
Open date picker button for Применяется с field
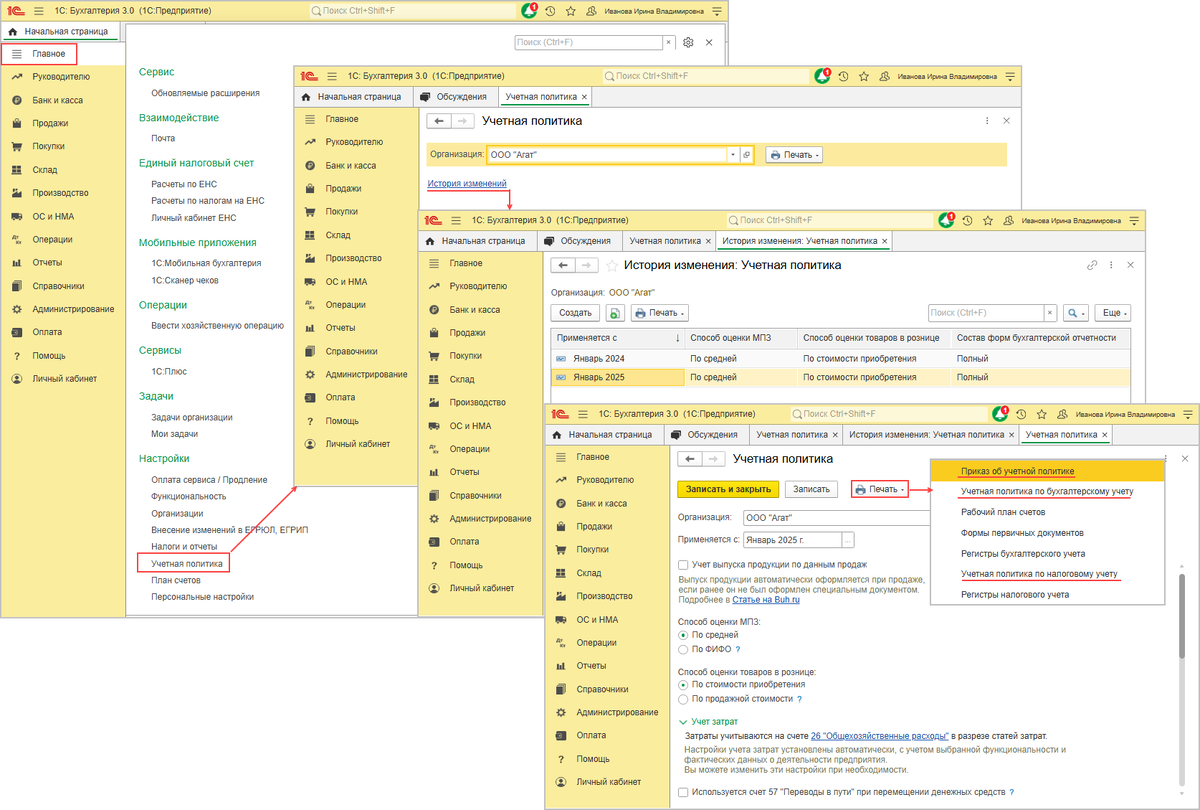point(848,540)
